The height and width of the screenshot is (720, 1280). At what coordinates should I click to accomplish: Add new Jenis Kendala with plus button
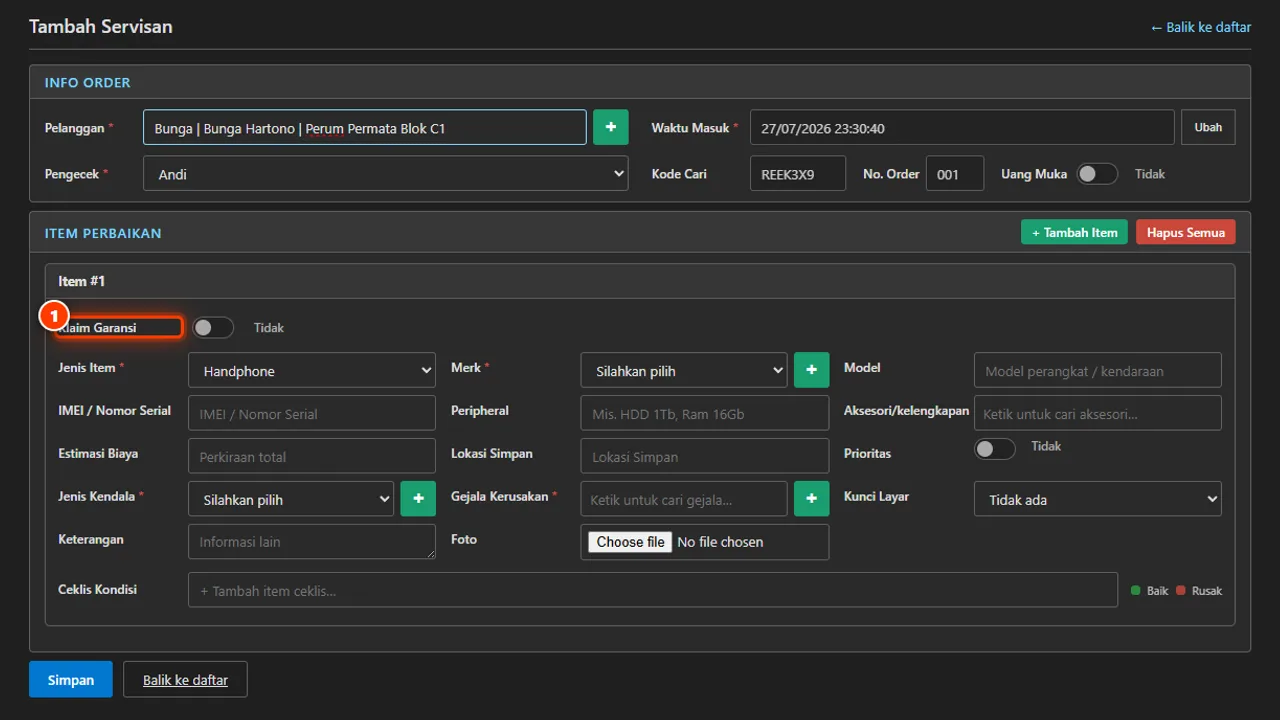click(418, 499)
